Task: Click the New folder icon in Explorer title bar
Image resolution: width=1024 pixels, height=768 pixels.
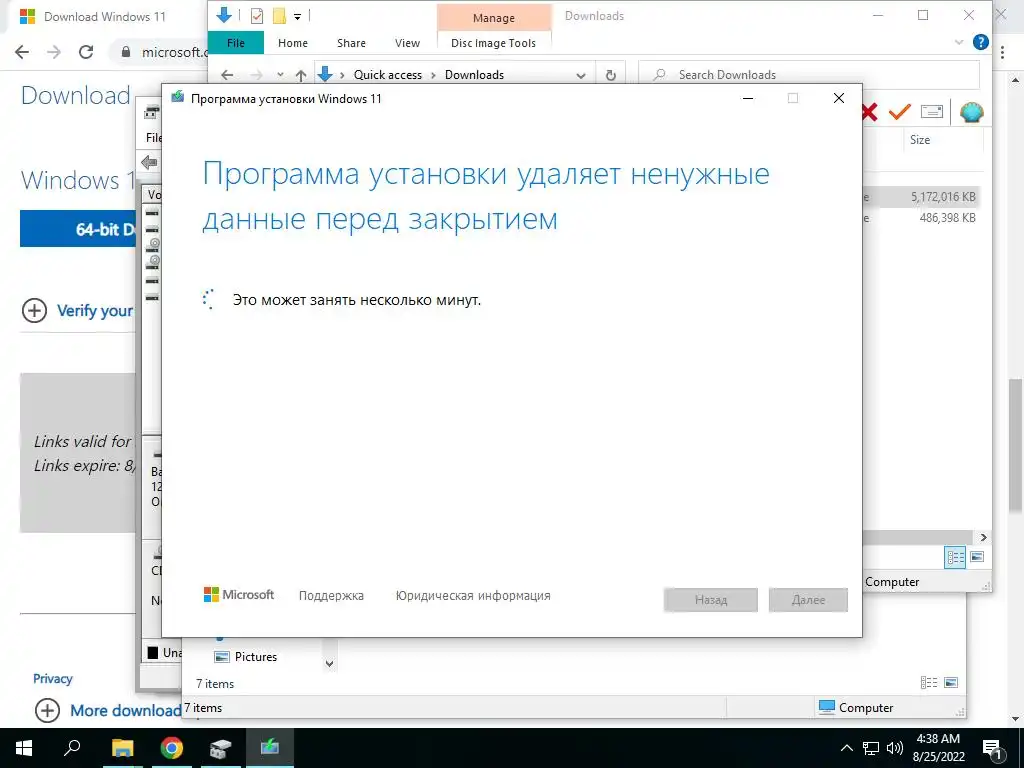Action: pos(279,16)
